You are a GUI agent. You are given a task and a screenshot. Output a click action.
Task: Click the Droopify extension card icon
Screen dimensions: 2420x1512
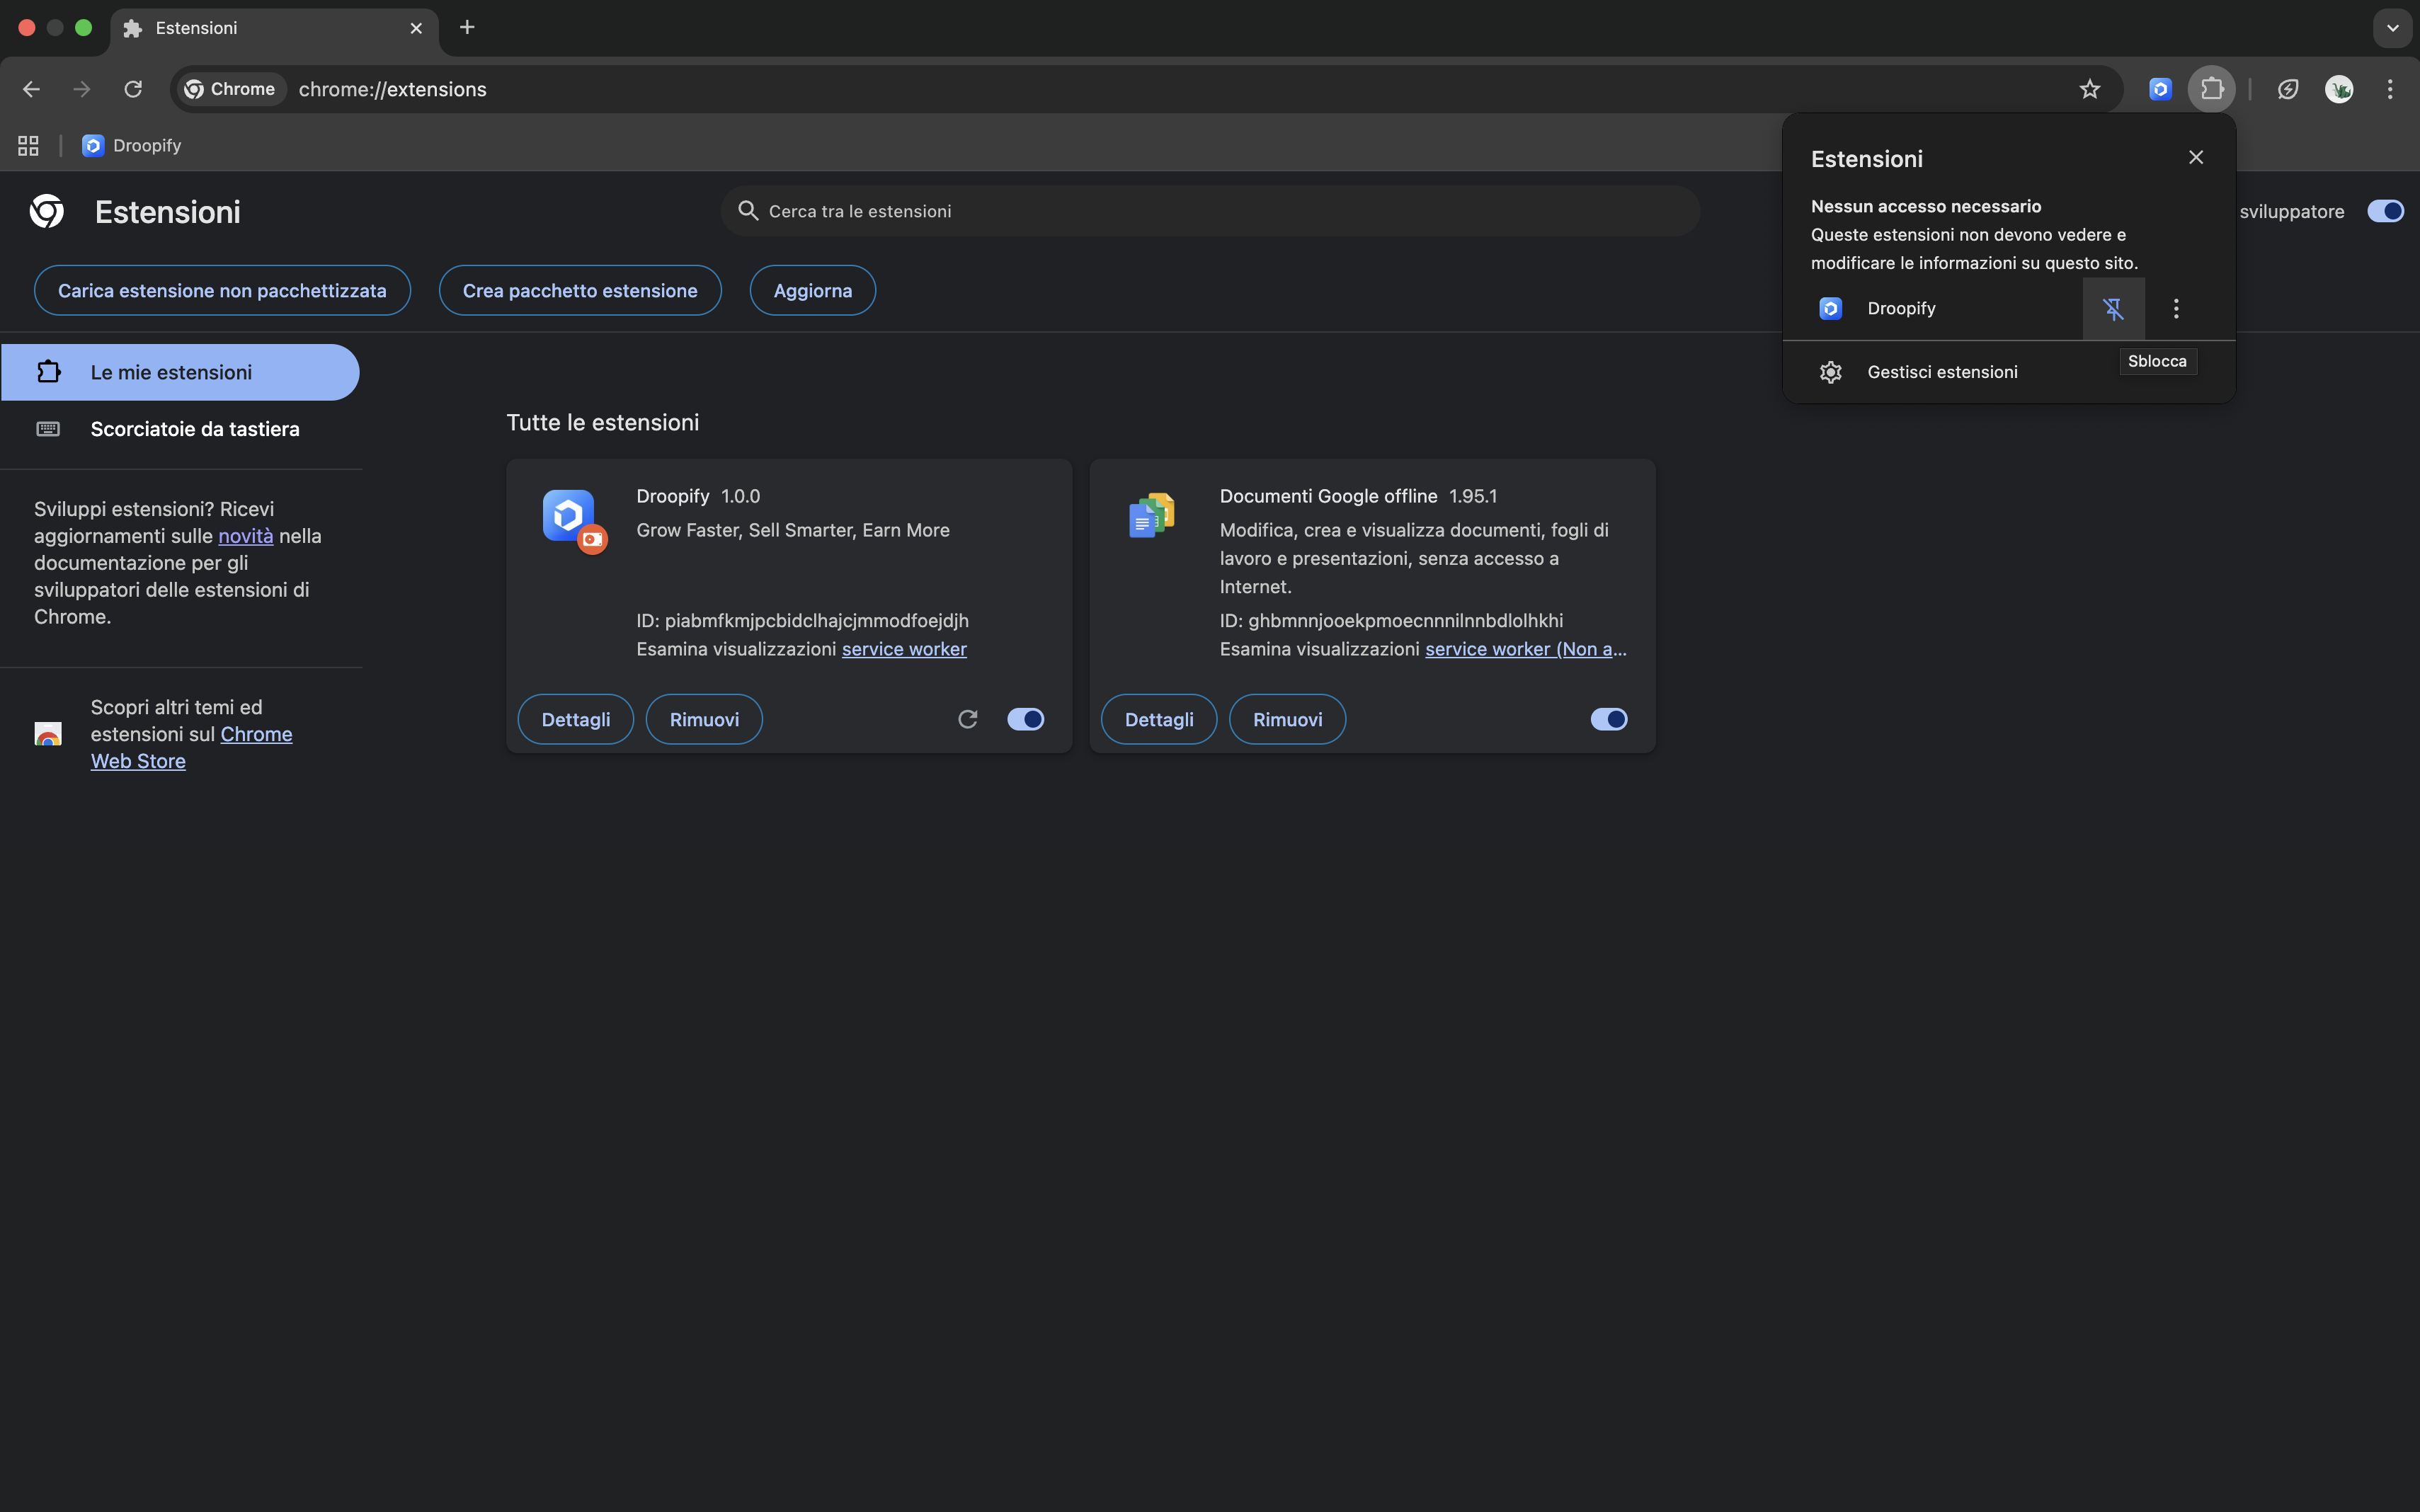[573, 520]
